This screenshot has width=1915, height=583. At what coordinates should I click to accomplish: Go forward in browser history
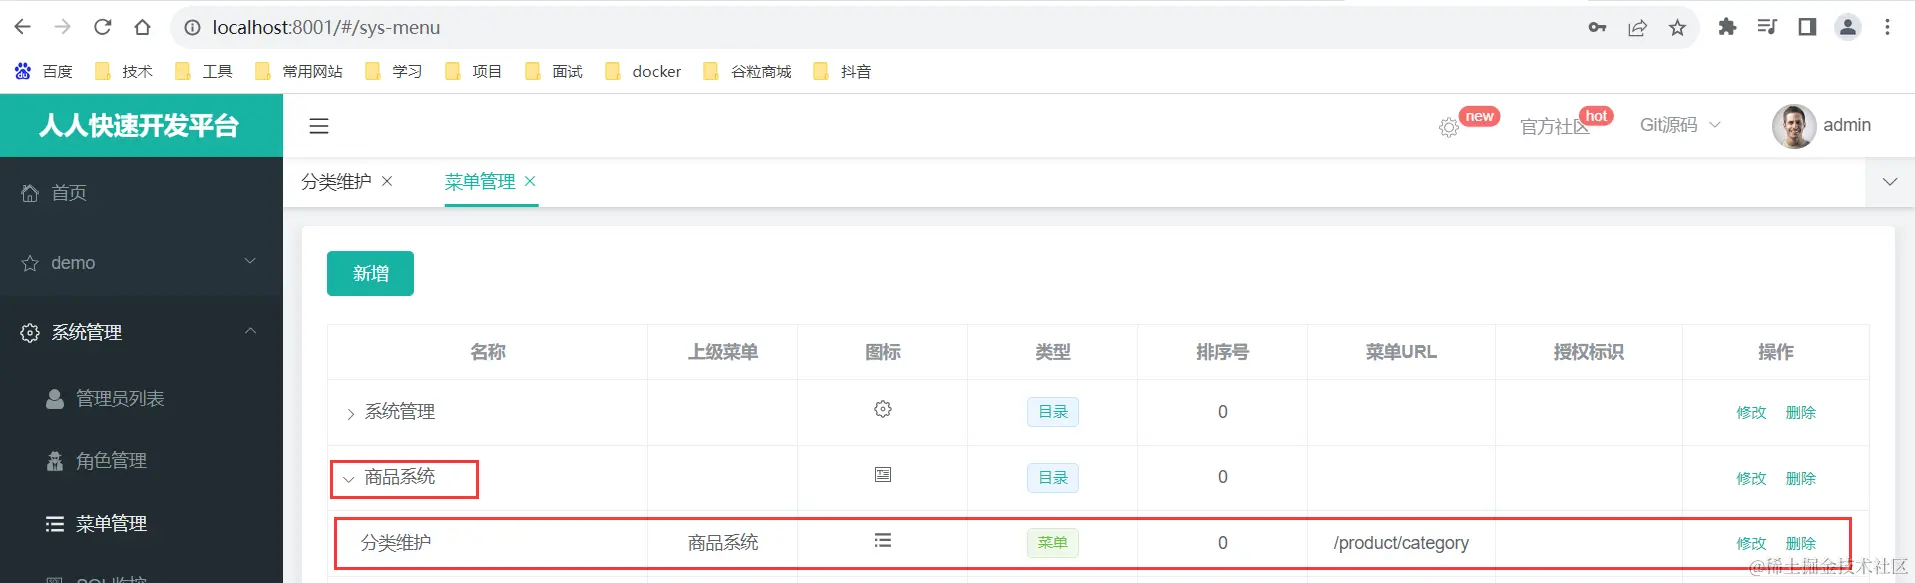pyautogui.click(x=62, y=27)
